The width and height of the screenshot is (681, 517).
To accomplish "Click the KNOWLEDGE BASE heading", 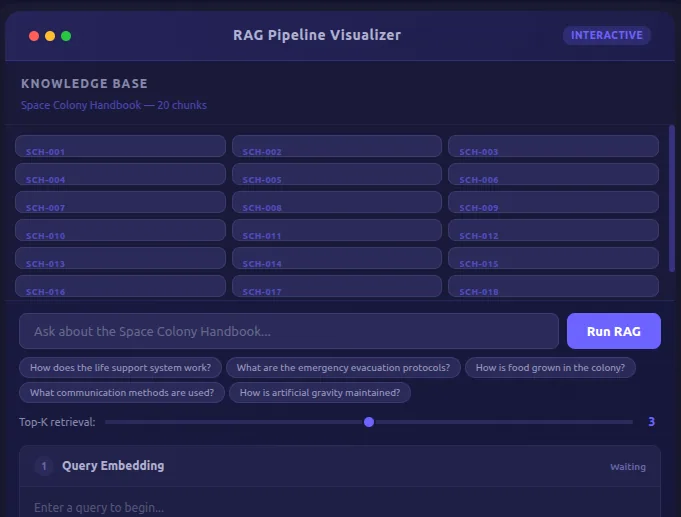I will tap(84, 83).
